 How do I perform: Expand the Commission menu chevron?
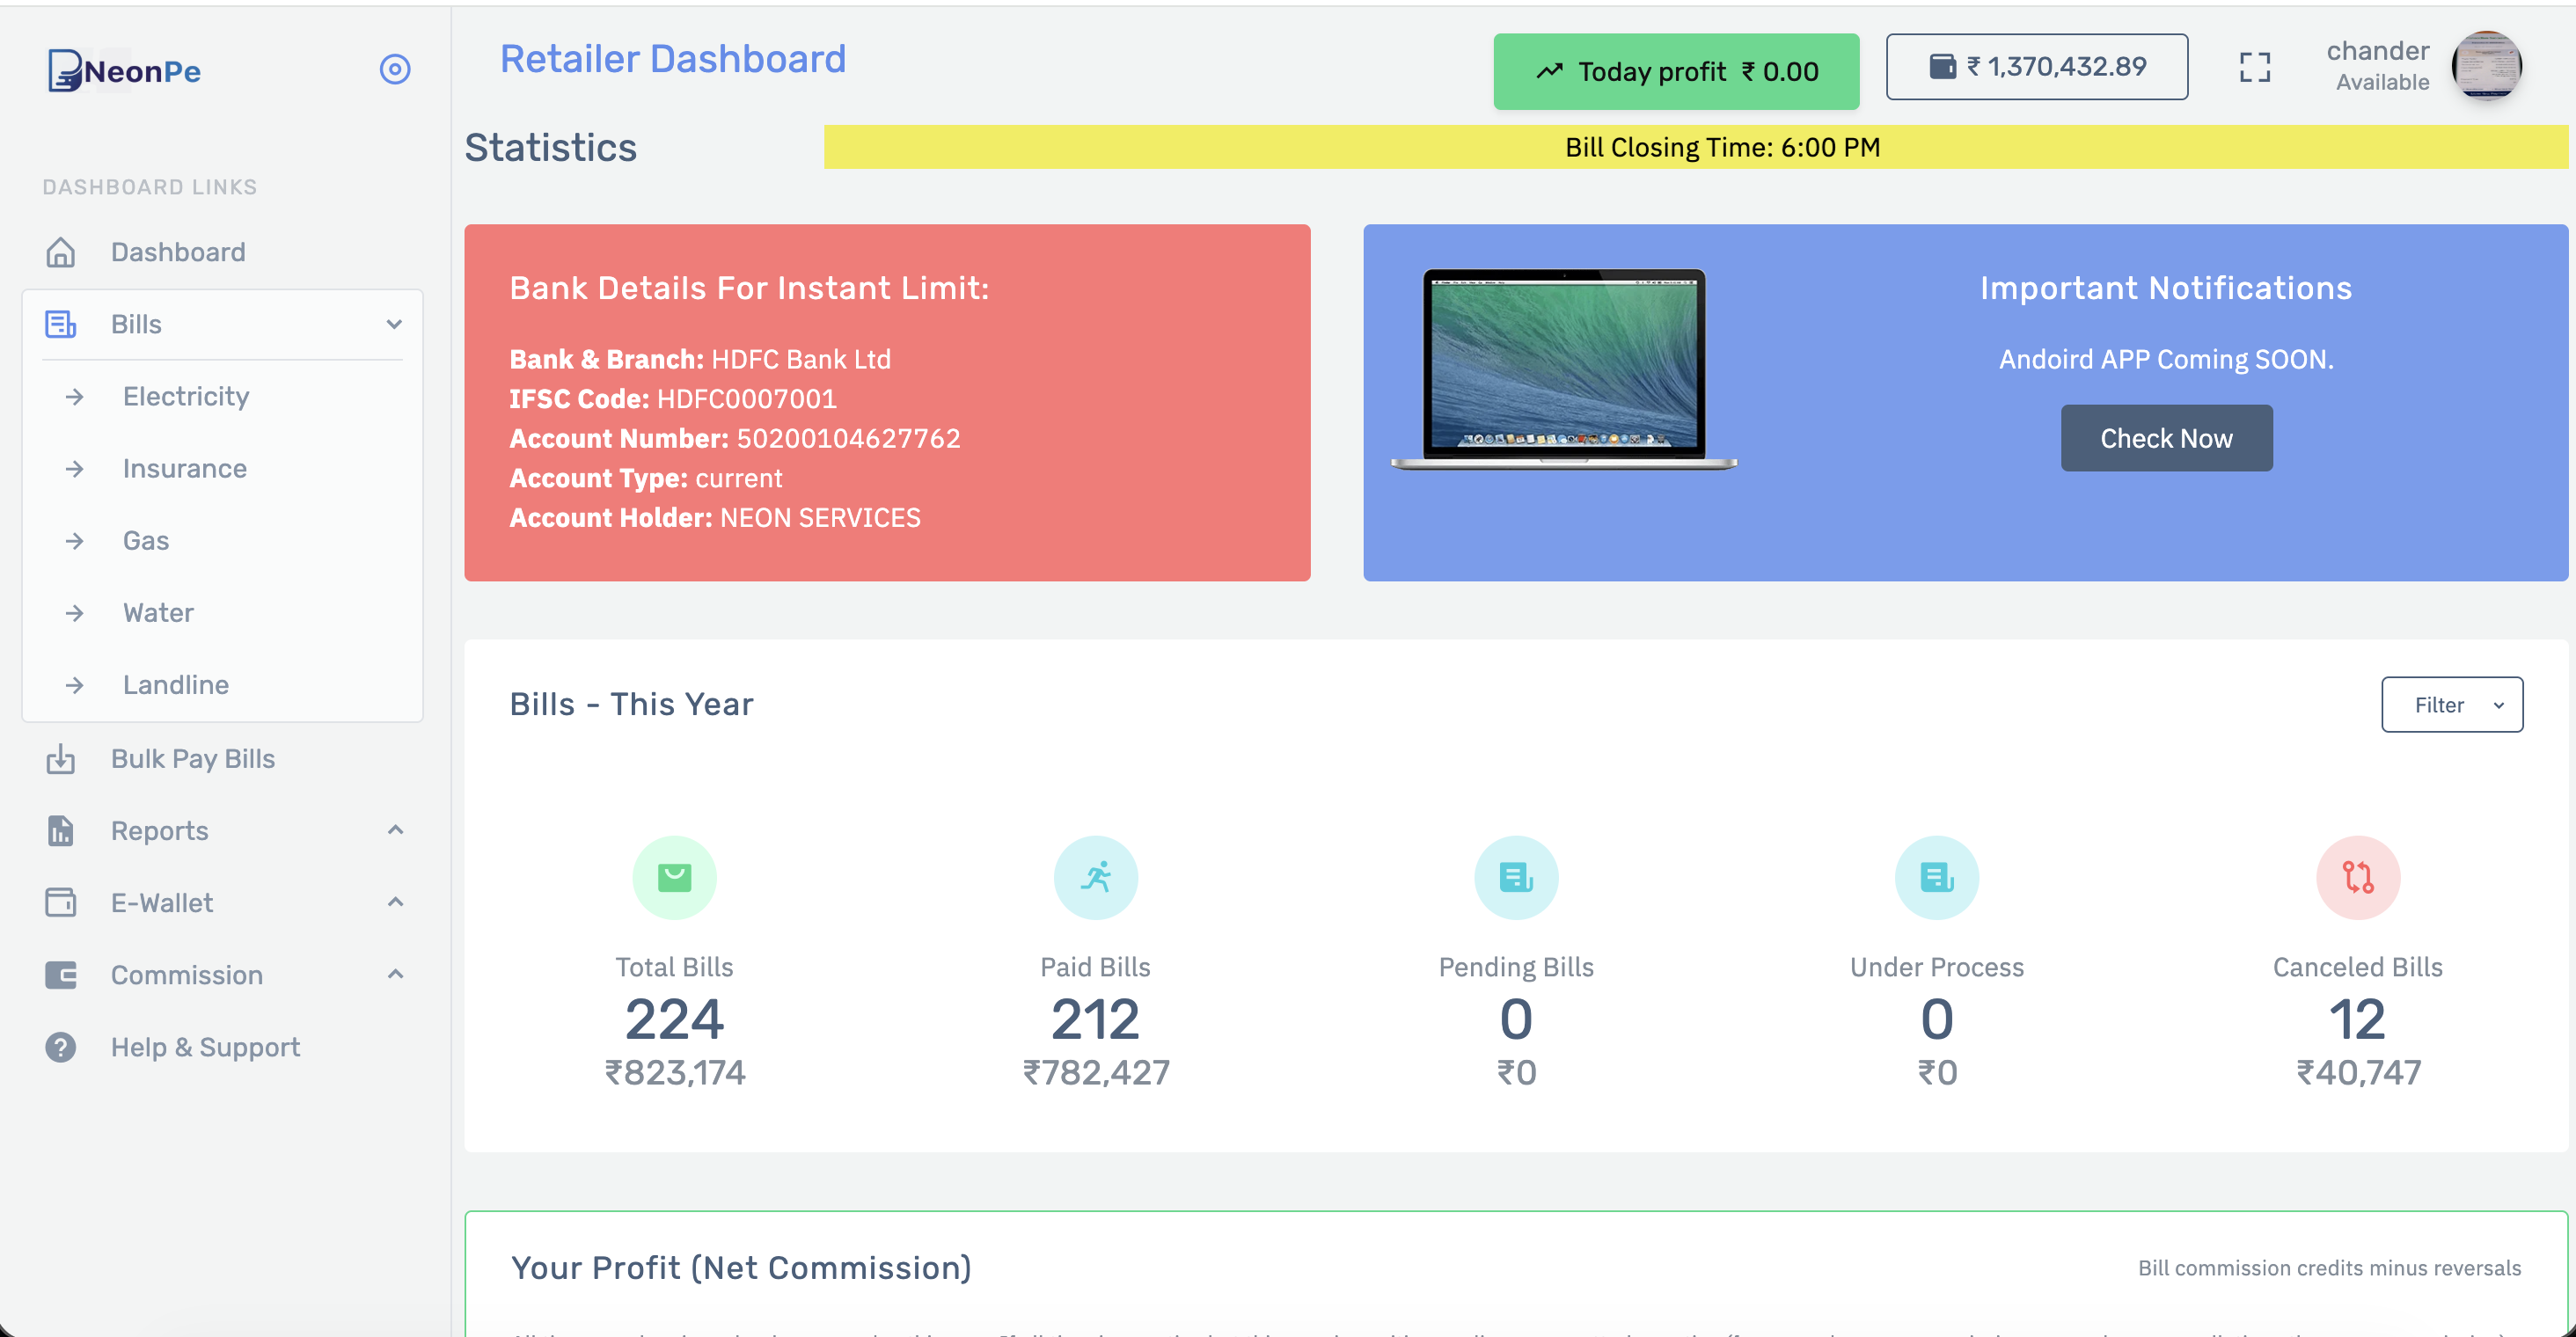click(395, 974)
